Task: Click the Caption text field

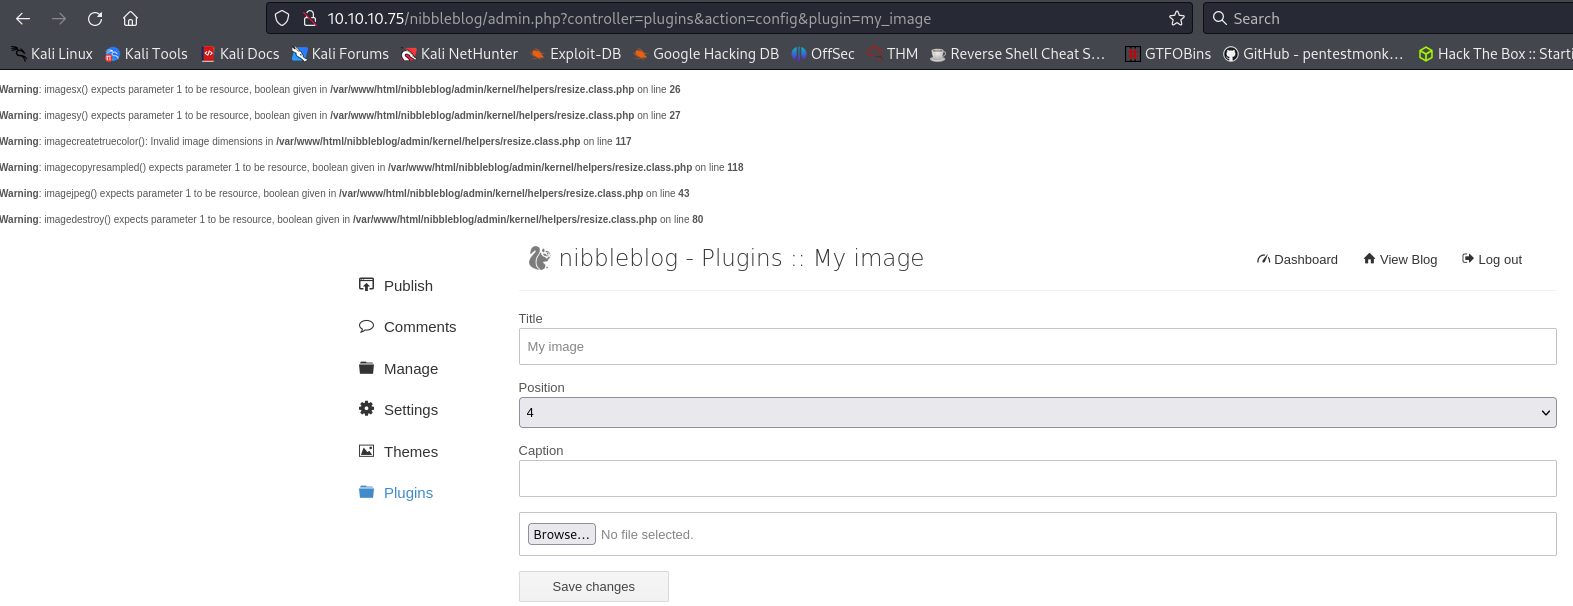Action: [x=1037, y=478]
